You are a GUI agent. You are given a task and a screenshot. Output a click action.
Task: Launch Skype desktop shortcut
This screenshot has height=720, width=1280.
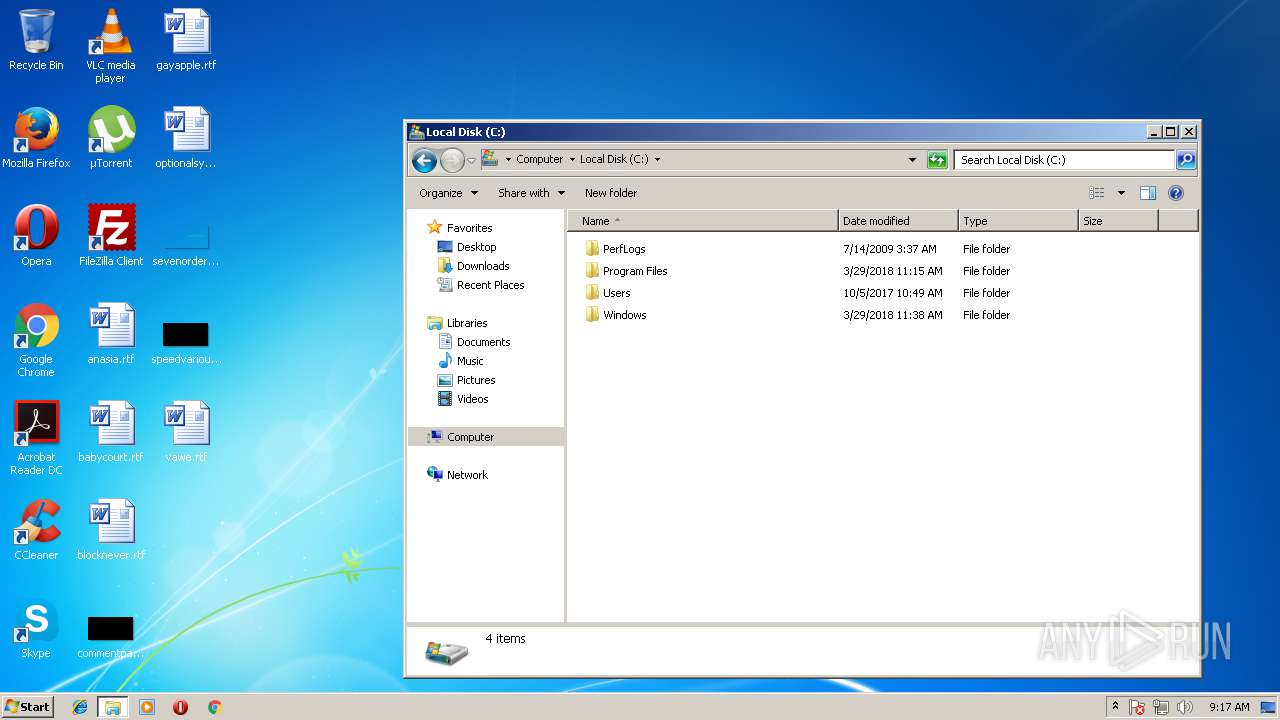pos(36,628)
